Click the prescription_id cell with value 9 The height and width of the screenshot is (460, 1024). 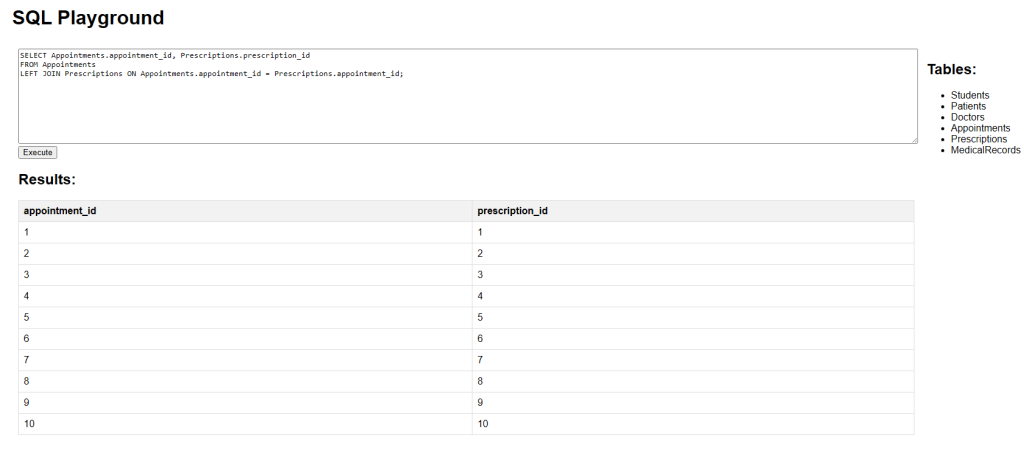coord(693,402)
